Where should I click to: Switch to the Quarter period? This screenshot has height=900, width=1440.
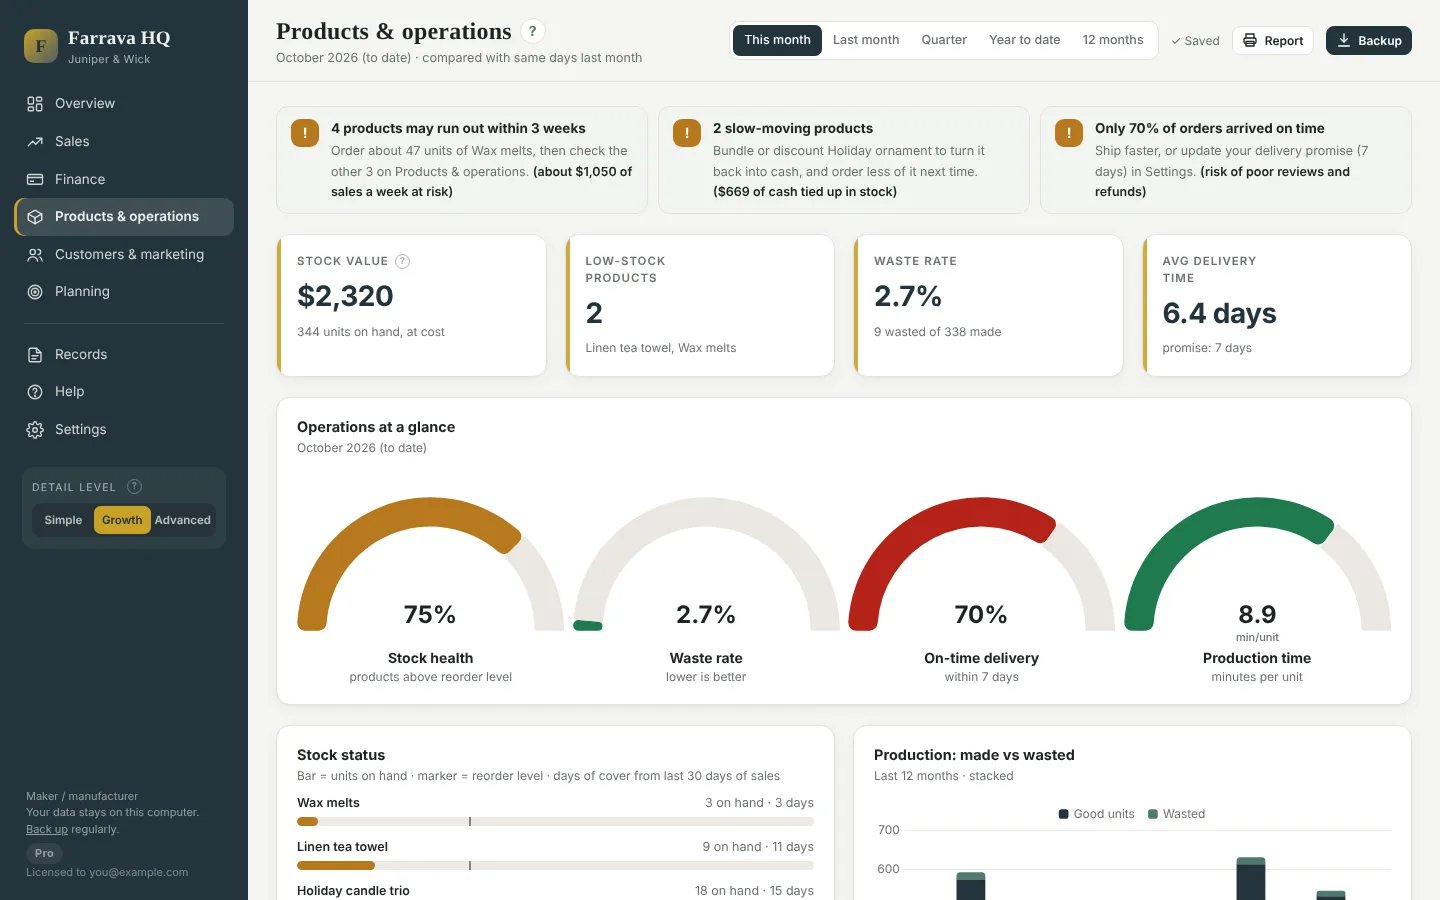point(944,40)
